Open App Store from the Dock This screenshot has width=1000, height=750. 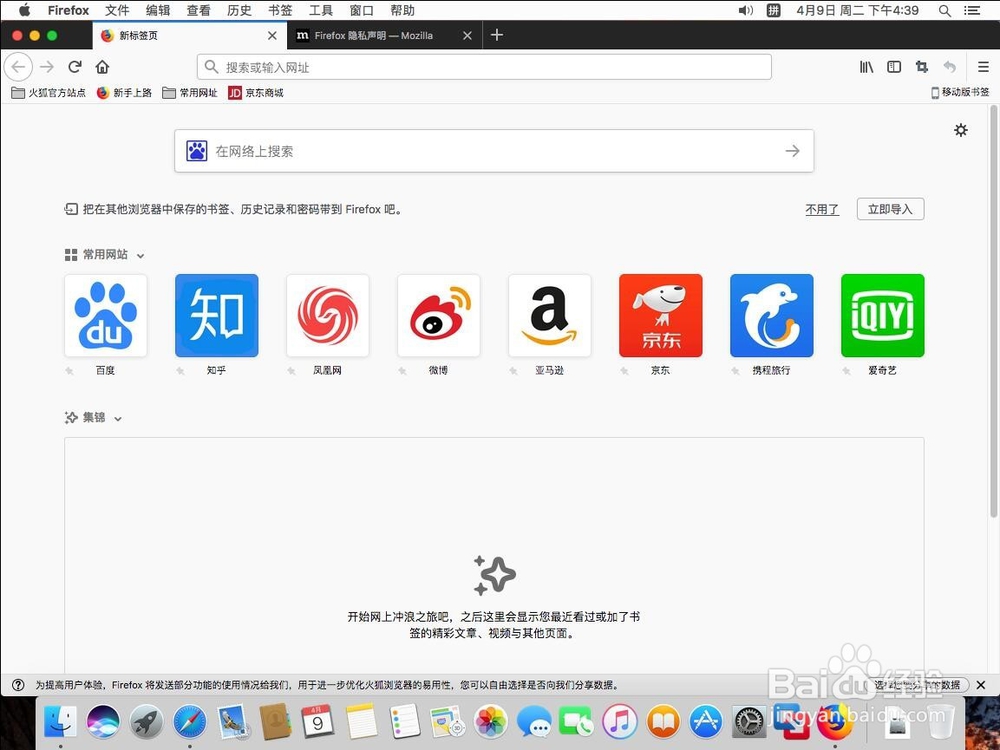(706, 721)
